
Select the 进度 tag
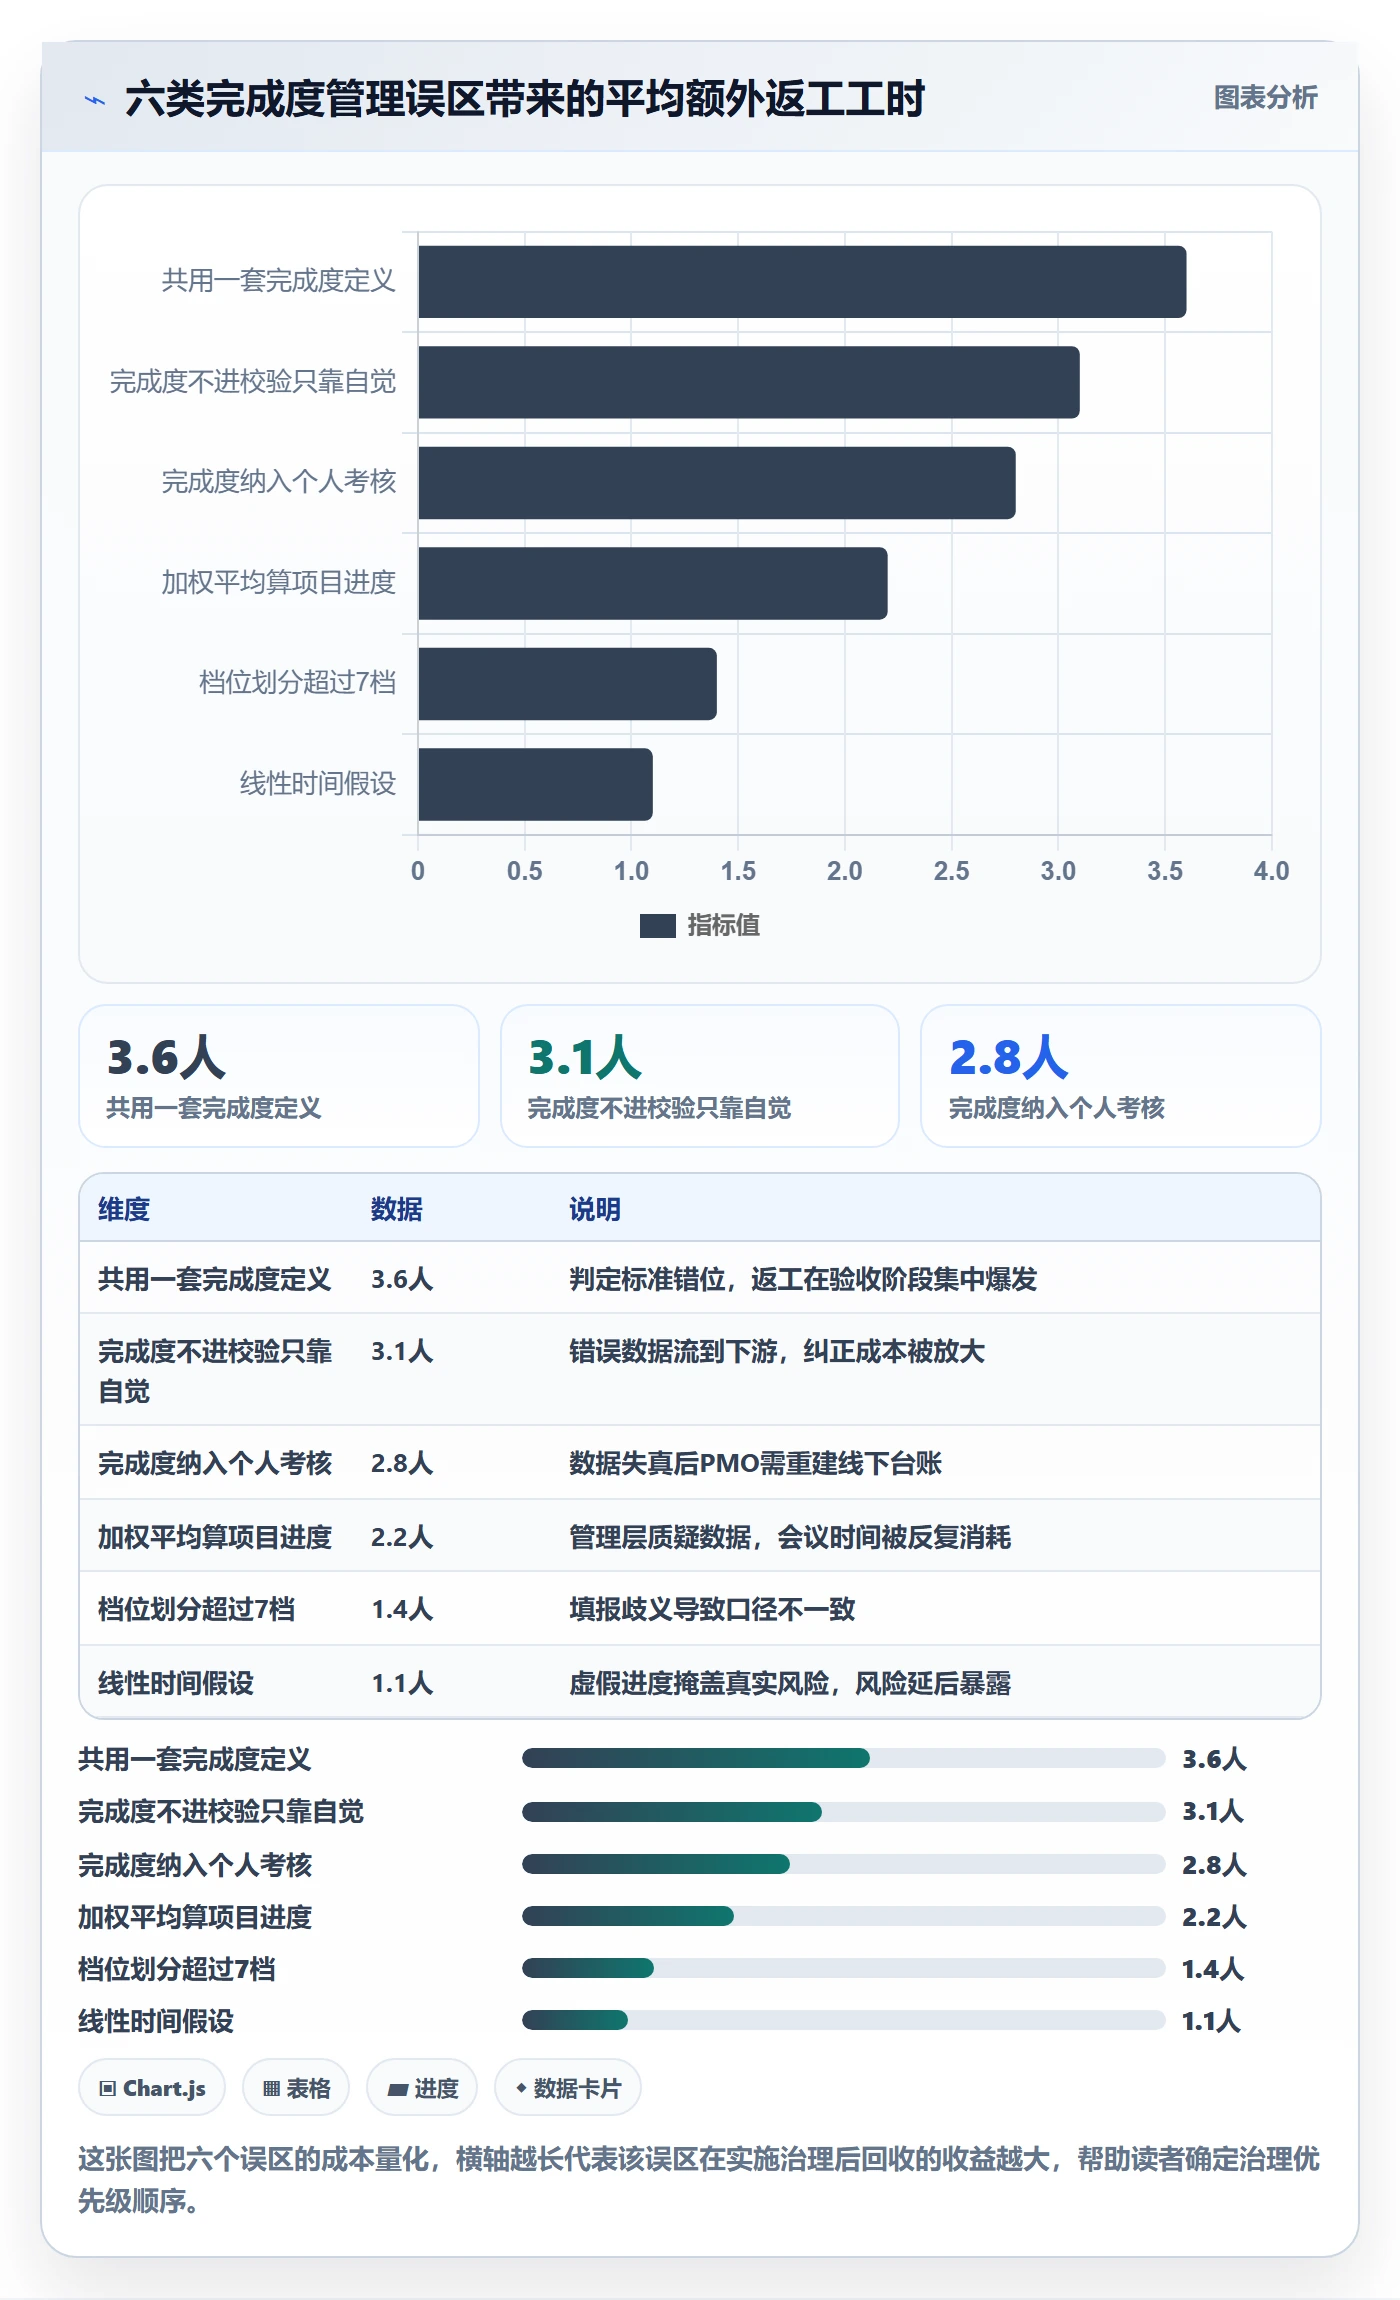coord(422,2088)
